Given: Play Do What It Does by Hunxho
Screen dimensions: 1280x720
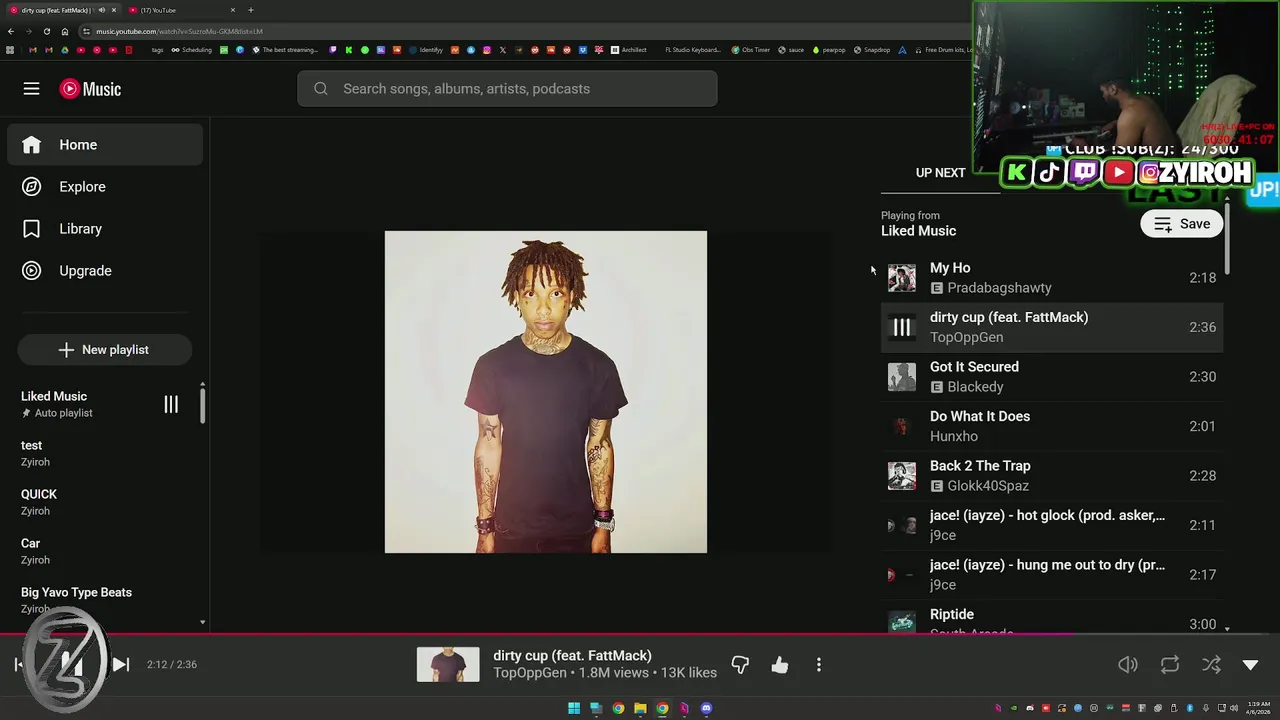Looking at the screenshot, I should pyautogui.click(x=1052, y=426).
